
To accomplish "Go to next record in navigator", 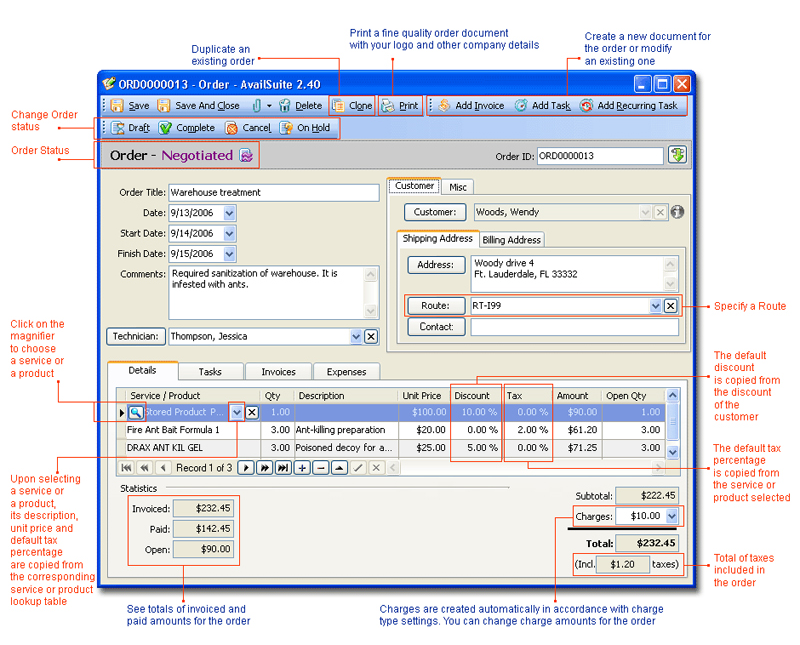I will (245, 468).
